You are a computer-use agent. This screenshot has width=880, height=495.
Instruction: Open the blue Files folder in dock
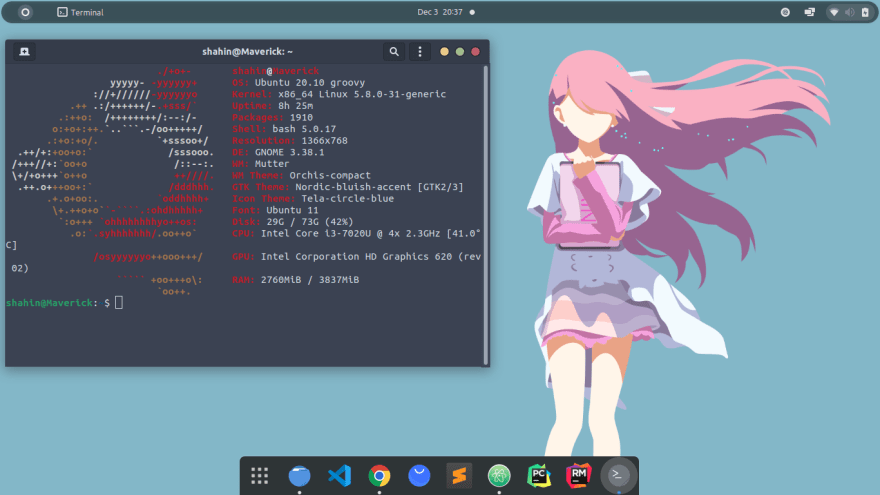299,476
